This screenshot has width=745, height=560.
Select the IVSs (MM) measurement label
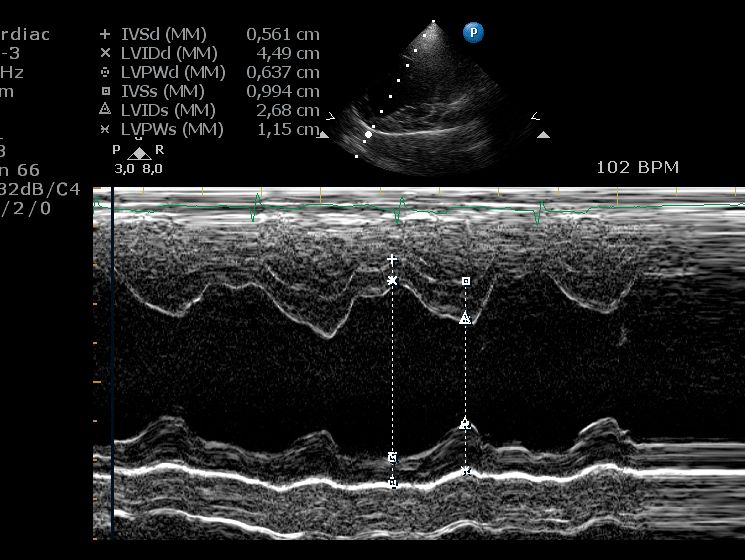tap(162, 91)
